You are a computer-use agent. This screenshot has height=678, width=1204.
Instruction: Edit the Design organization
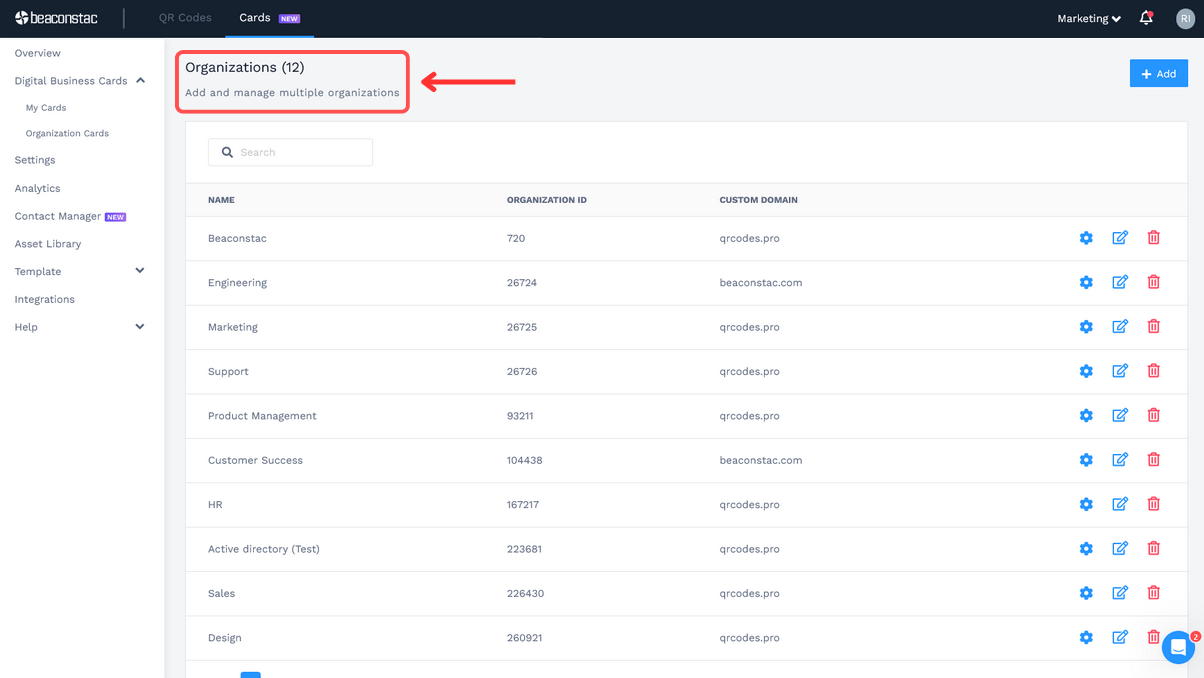tap(1120, 637)
